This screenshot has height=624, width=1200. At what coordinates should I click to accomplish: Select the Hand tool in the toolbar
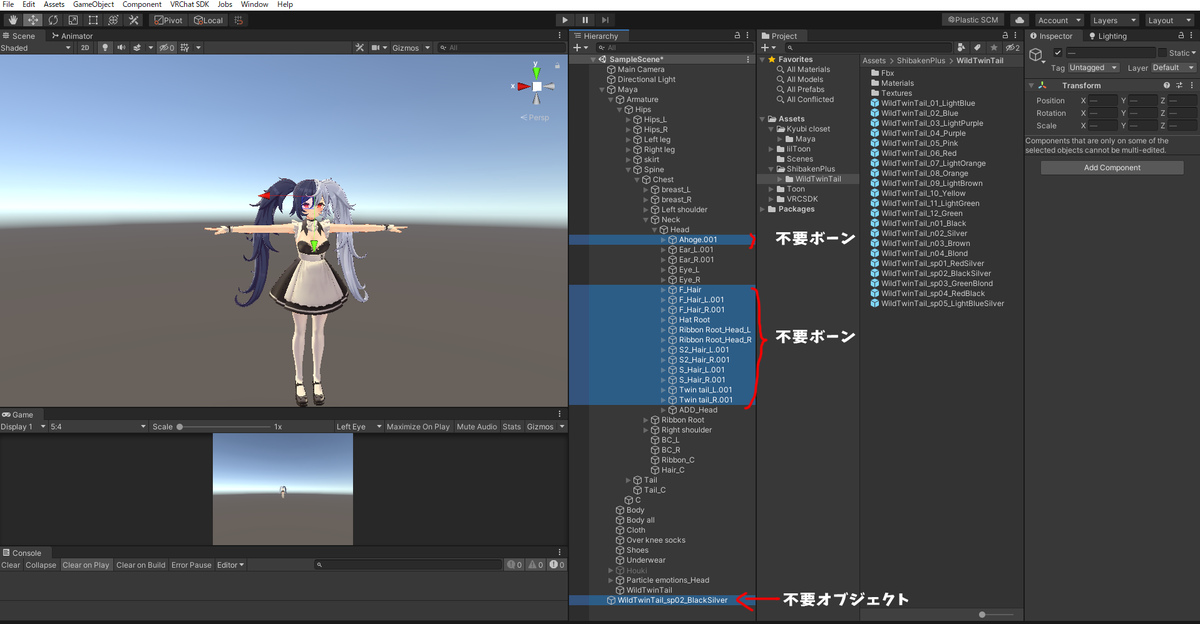pyautogui.click(x=11, y=20)
